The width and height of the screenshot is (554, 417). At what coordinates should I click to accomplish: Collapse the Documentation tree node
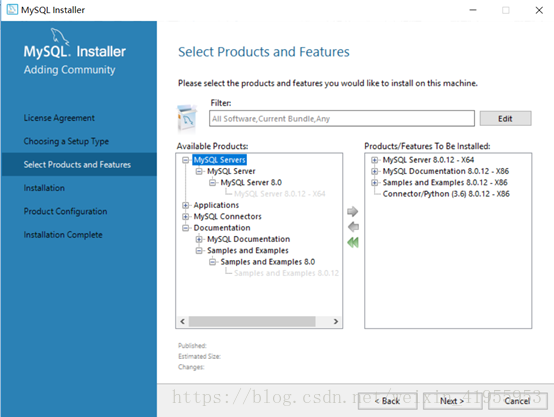(185, 228)
